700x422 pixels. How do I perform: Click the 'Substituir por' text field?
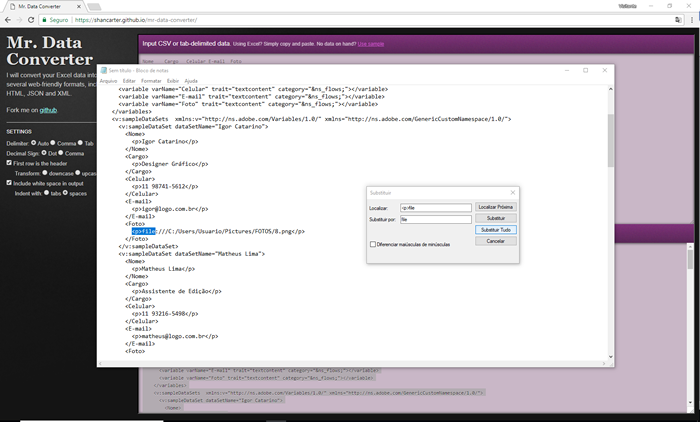click(x=436, y=219)
